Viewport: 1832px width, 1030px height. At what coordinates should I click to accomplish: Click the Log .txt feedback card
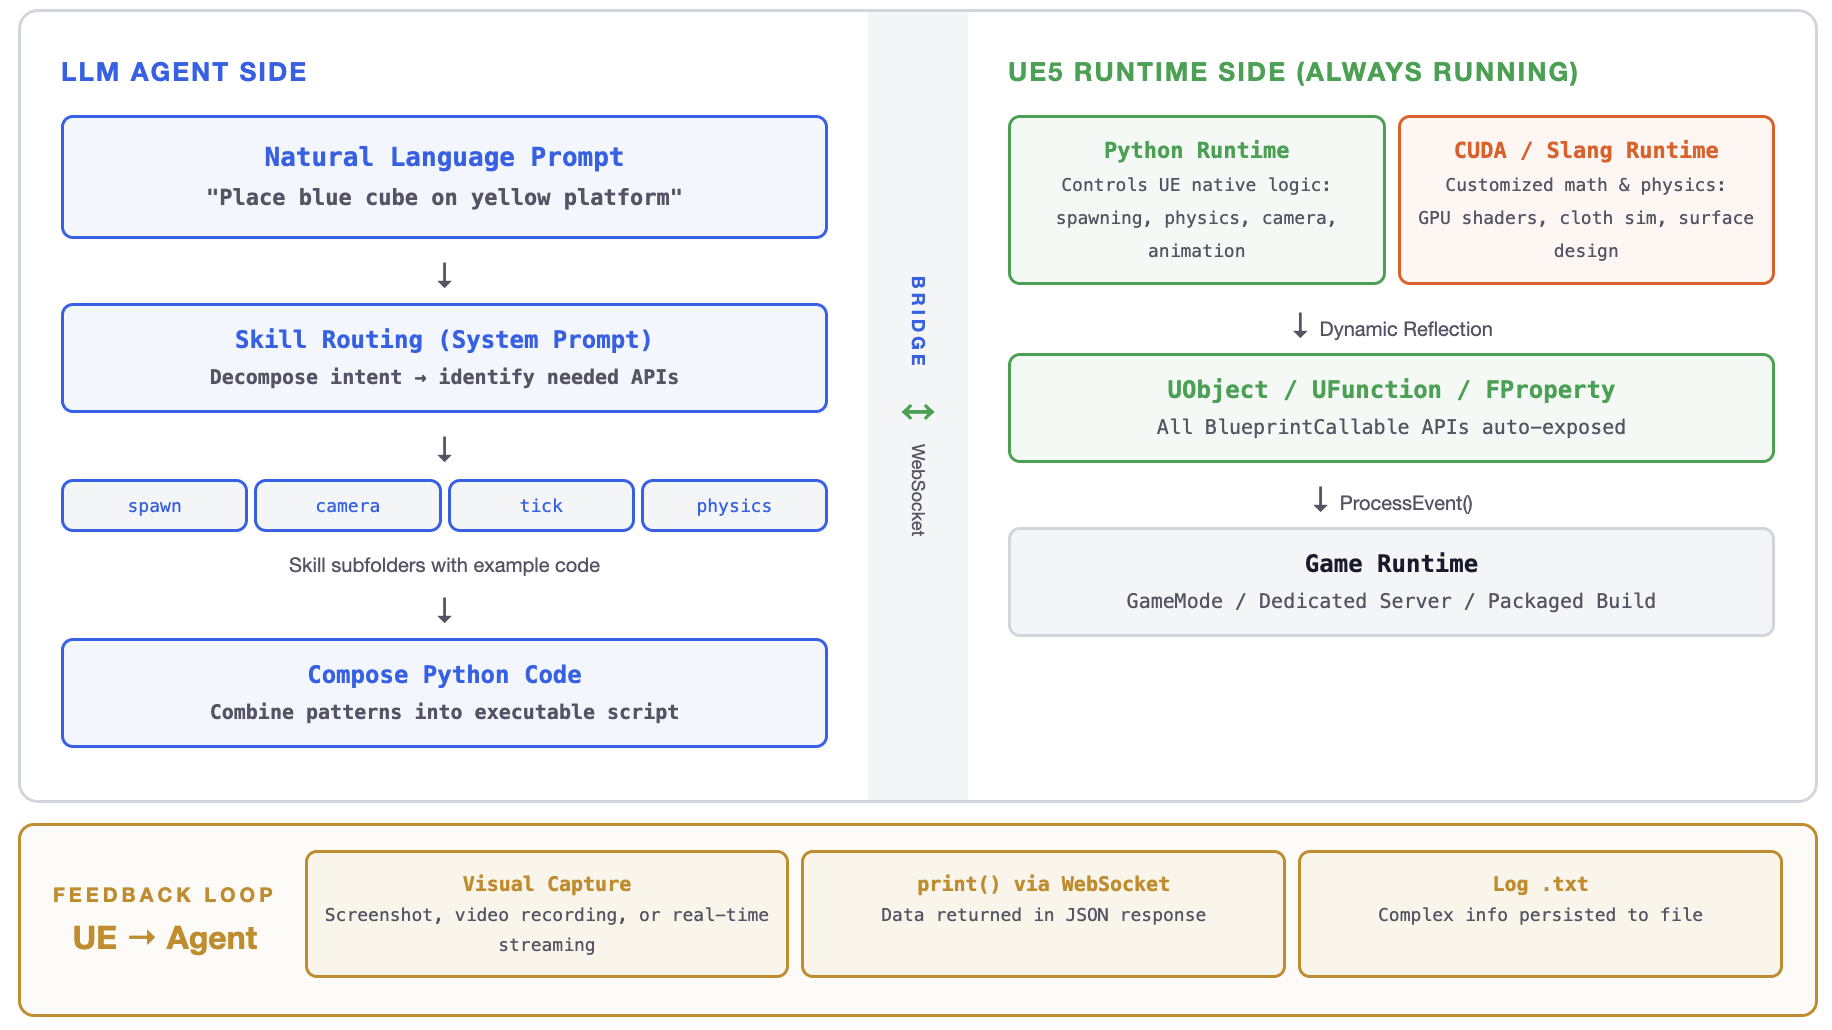[1540, 914]
